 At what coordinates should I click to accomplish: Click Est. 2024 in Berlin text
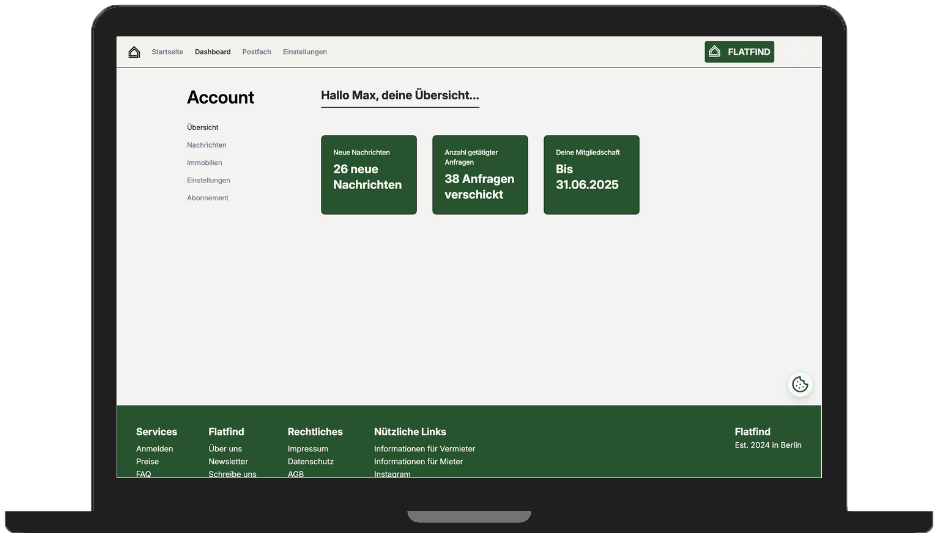point(768,445)
